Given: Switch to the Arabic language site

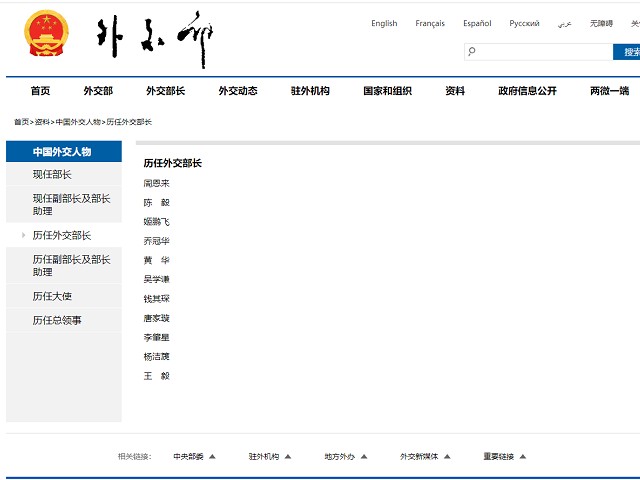Looking at the screenshot, I should point(564,24).
